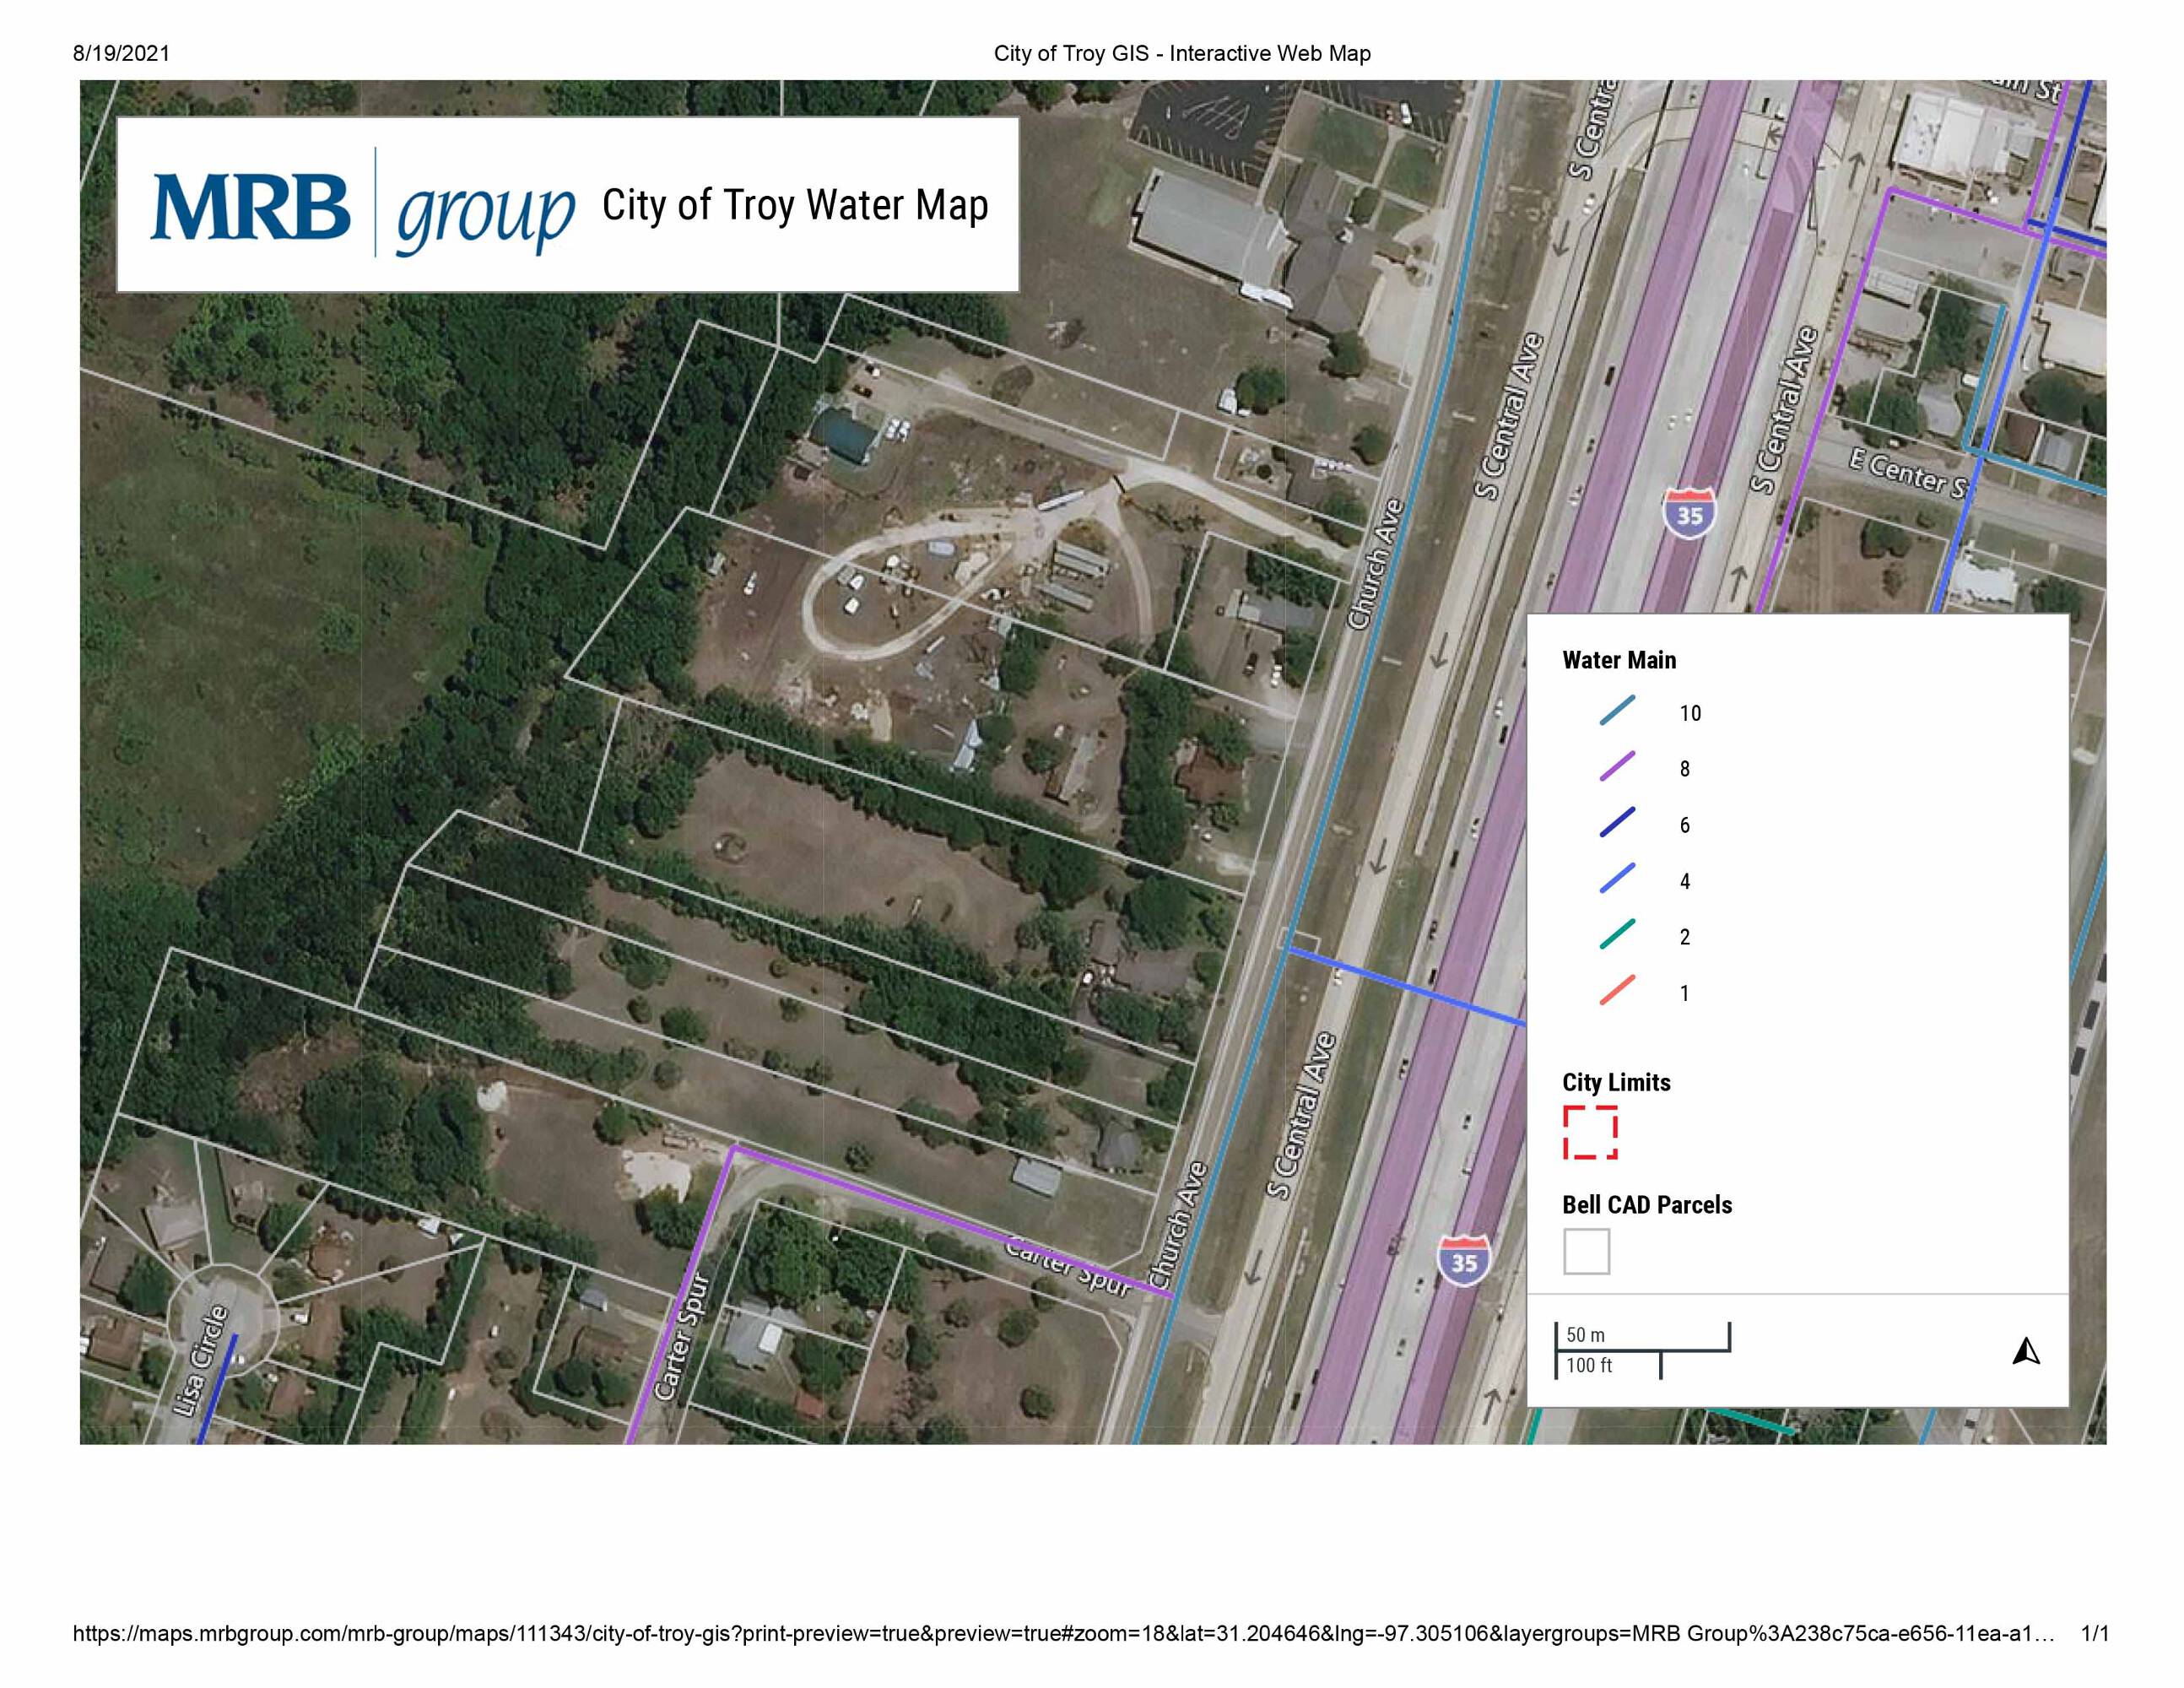This screenshot has width=2184, height=1688.
Task: Click the salmon 1-inch water main swatch
Action: click(x=1617, y=991)
